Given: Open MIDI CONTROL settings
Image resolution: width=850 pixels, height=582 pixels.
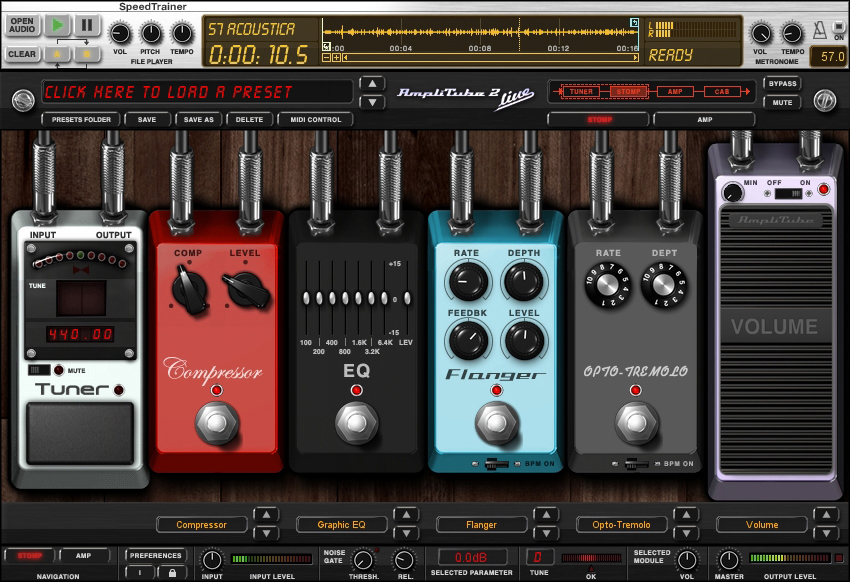Looking at the screenshot, I should [315, 119].
